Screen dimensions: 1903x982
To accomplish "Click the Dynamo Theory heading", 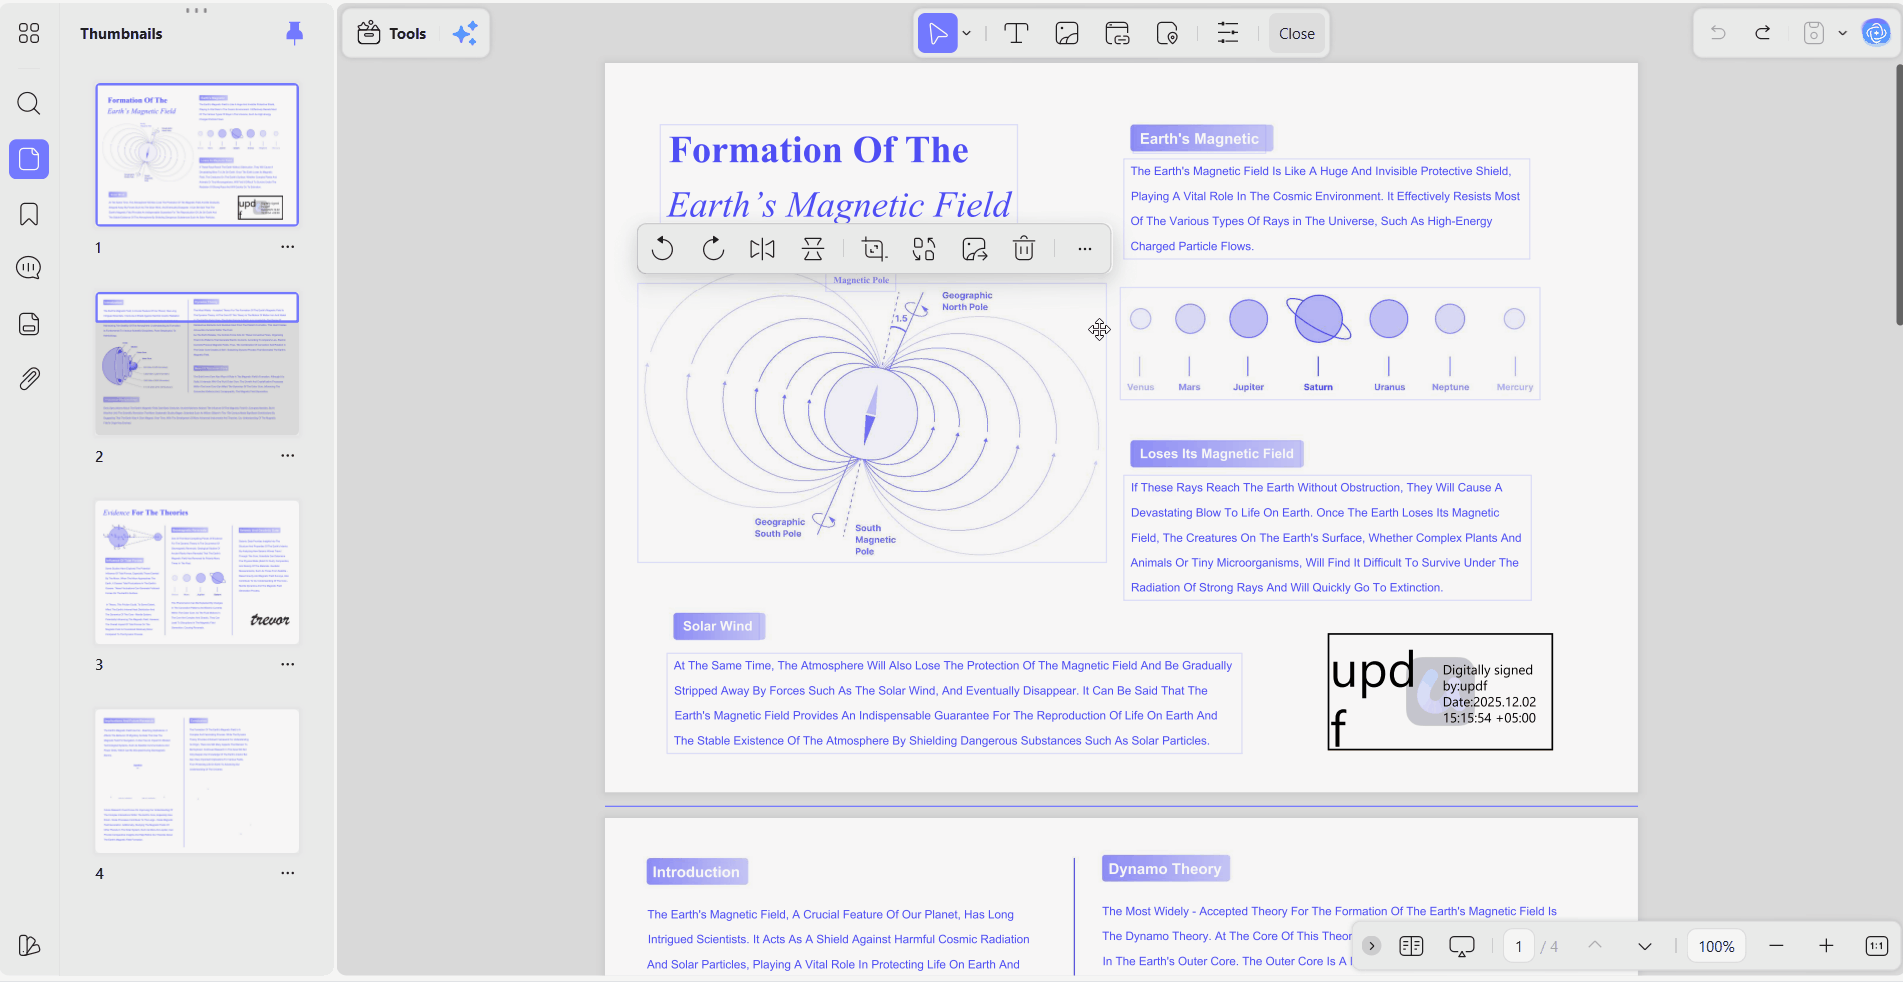I will coord(1165,869).
